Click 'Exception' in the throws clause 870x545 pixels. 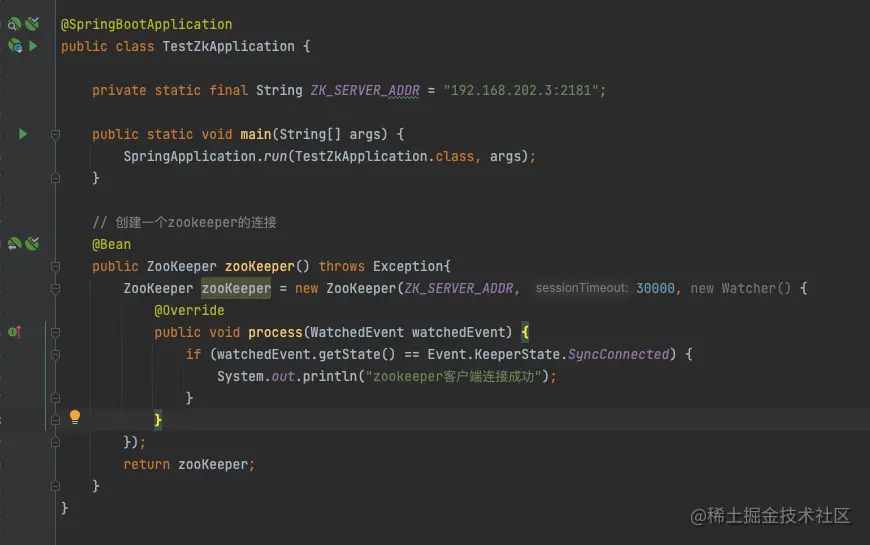(x=408, y=266)
